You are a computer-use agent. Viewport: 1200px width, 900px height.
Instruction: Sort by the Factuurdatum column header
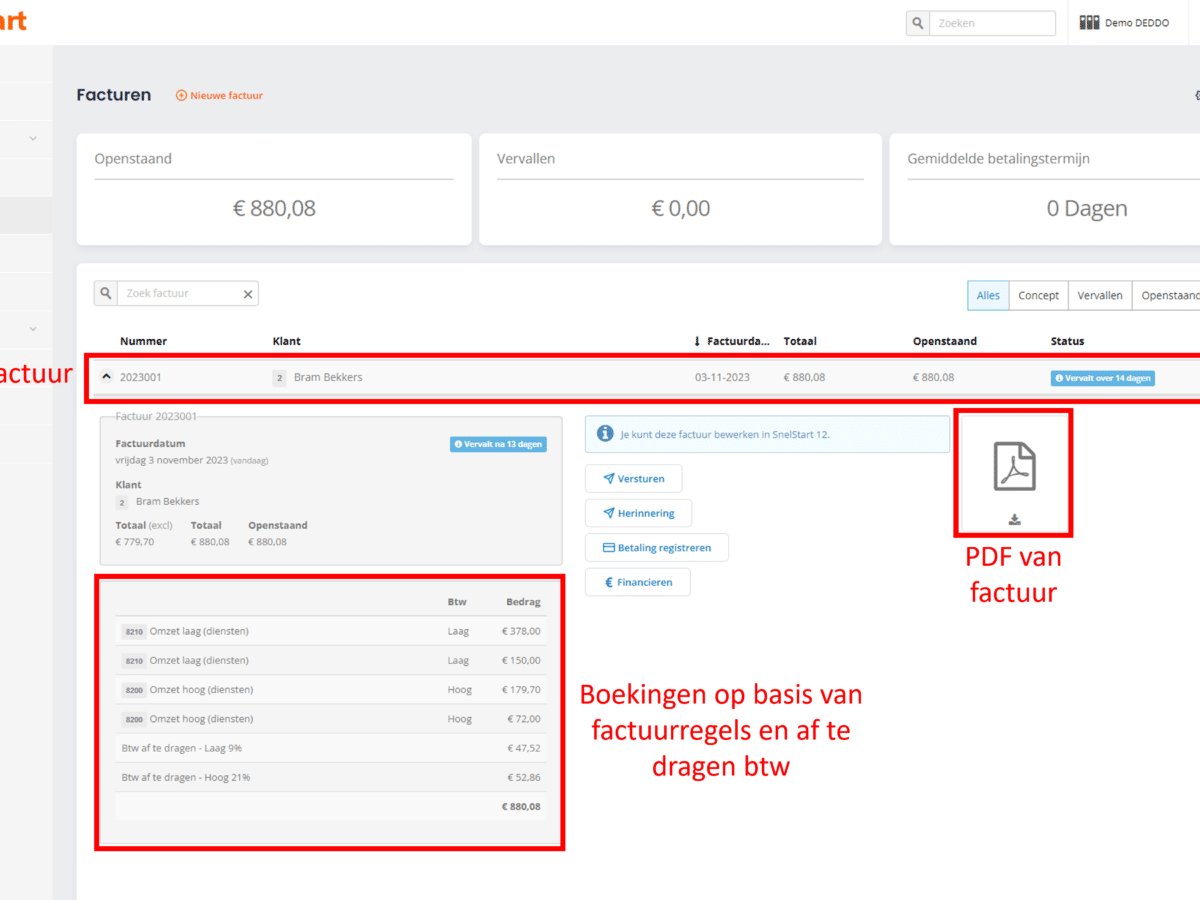coord(736,341)
